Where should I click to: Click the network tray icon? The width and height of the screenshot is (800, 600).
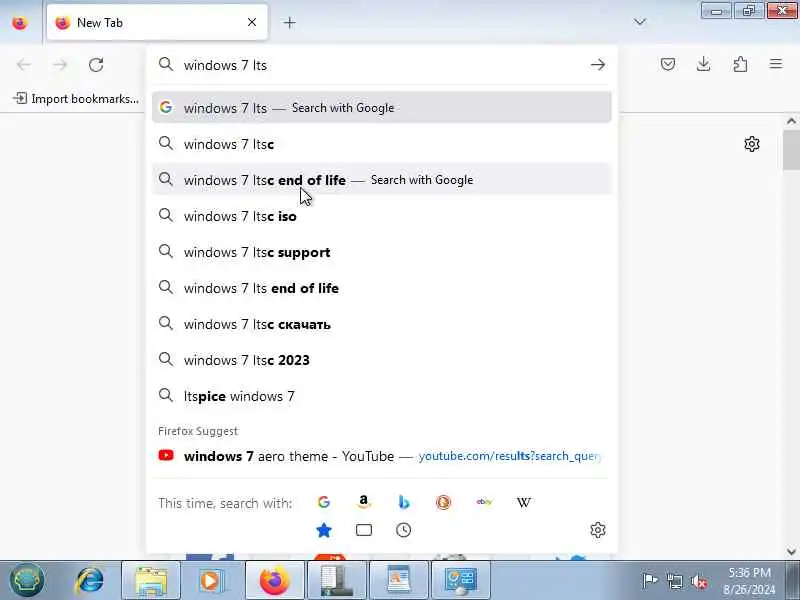point(675,581)
